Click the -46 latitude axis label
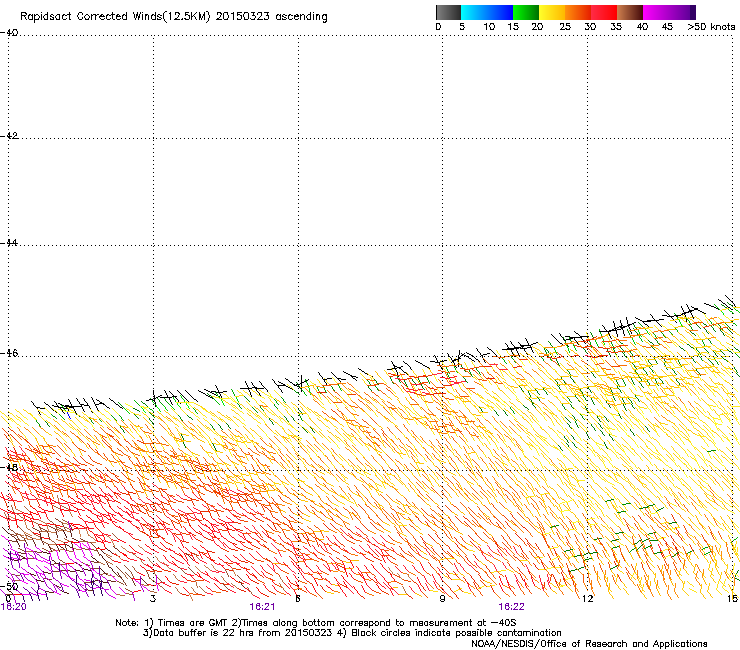This screenshot has height=650, width=740. 9,353
